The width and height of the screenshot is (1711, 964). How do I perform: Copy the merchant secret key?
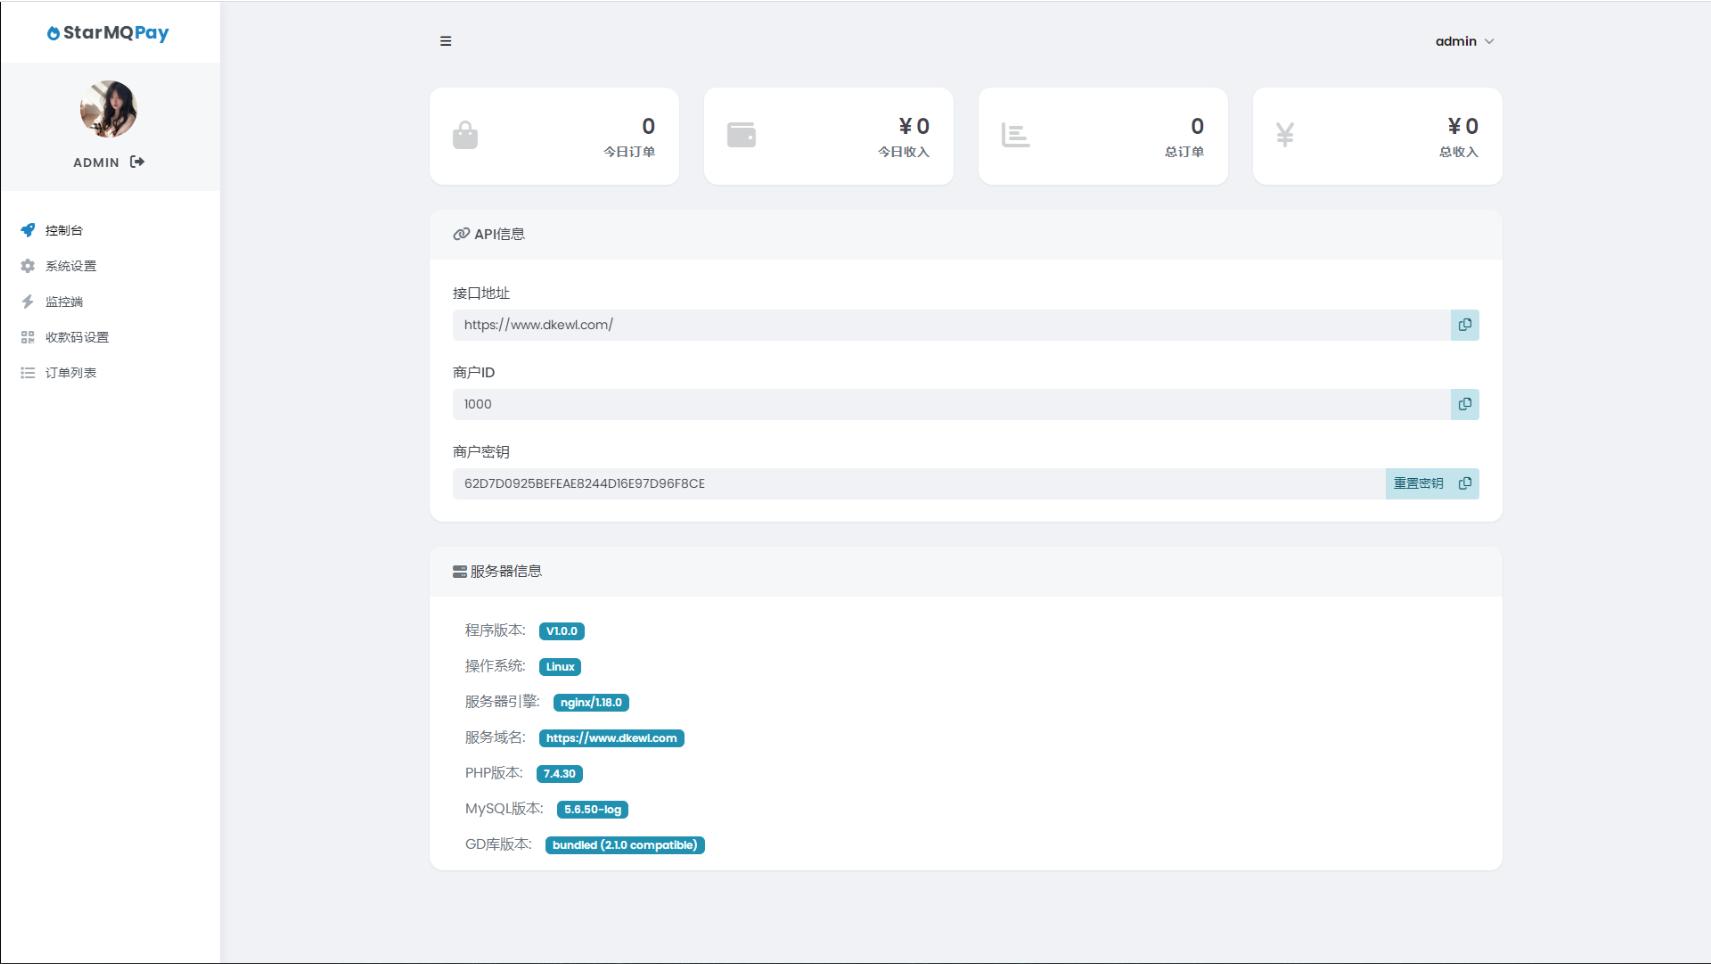(x=1465, y=484)
